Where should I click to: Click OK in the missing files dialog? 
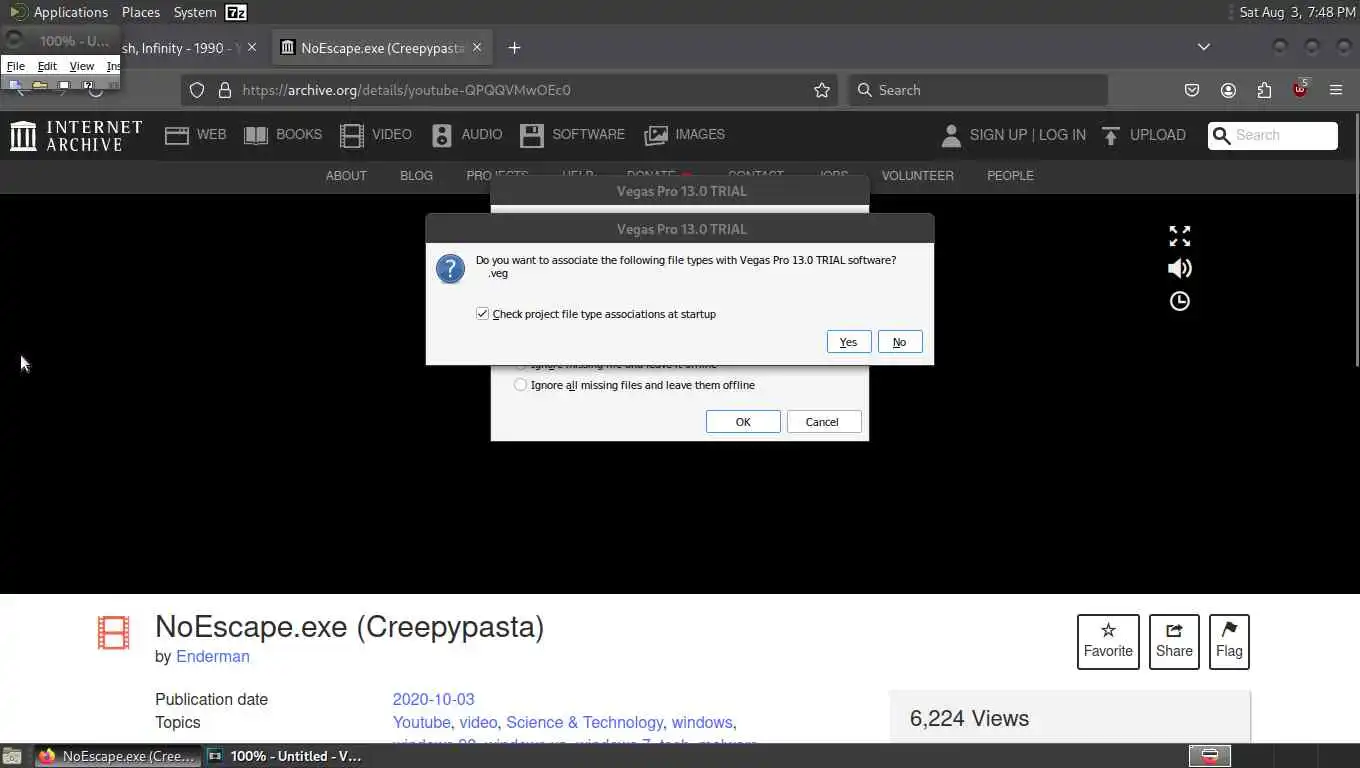(x=743, y=422)
